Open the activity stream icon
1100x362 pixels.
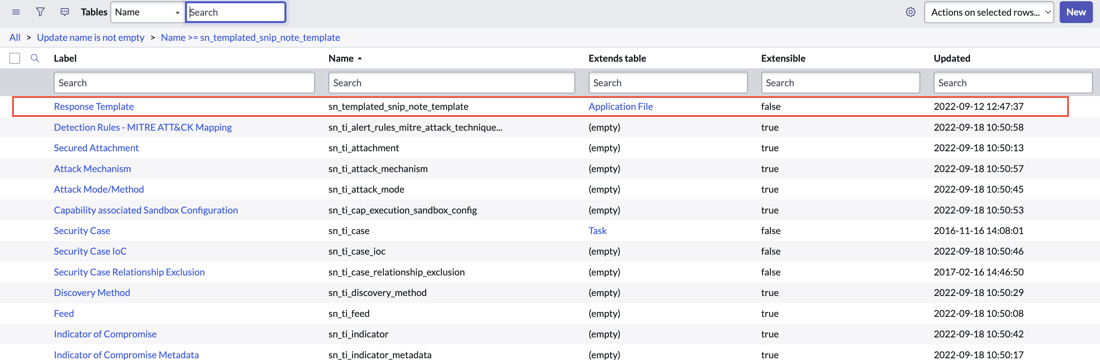[65, 12]
